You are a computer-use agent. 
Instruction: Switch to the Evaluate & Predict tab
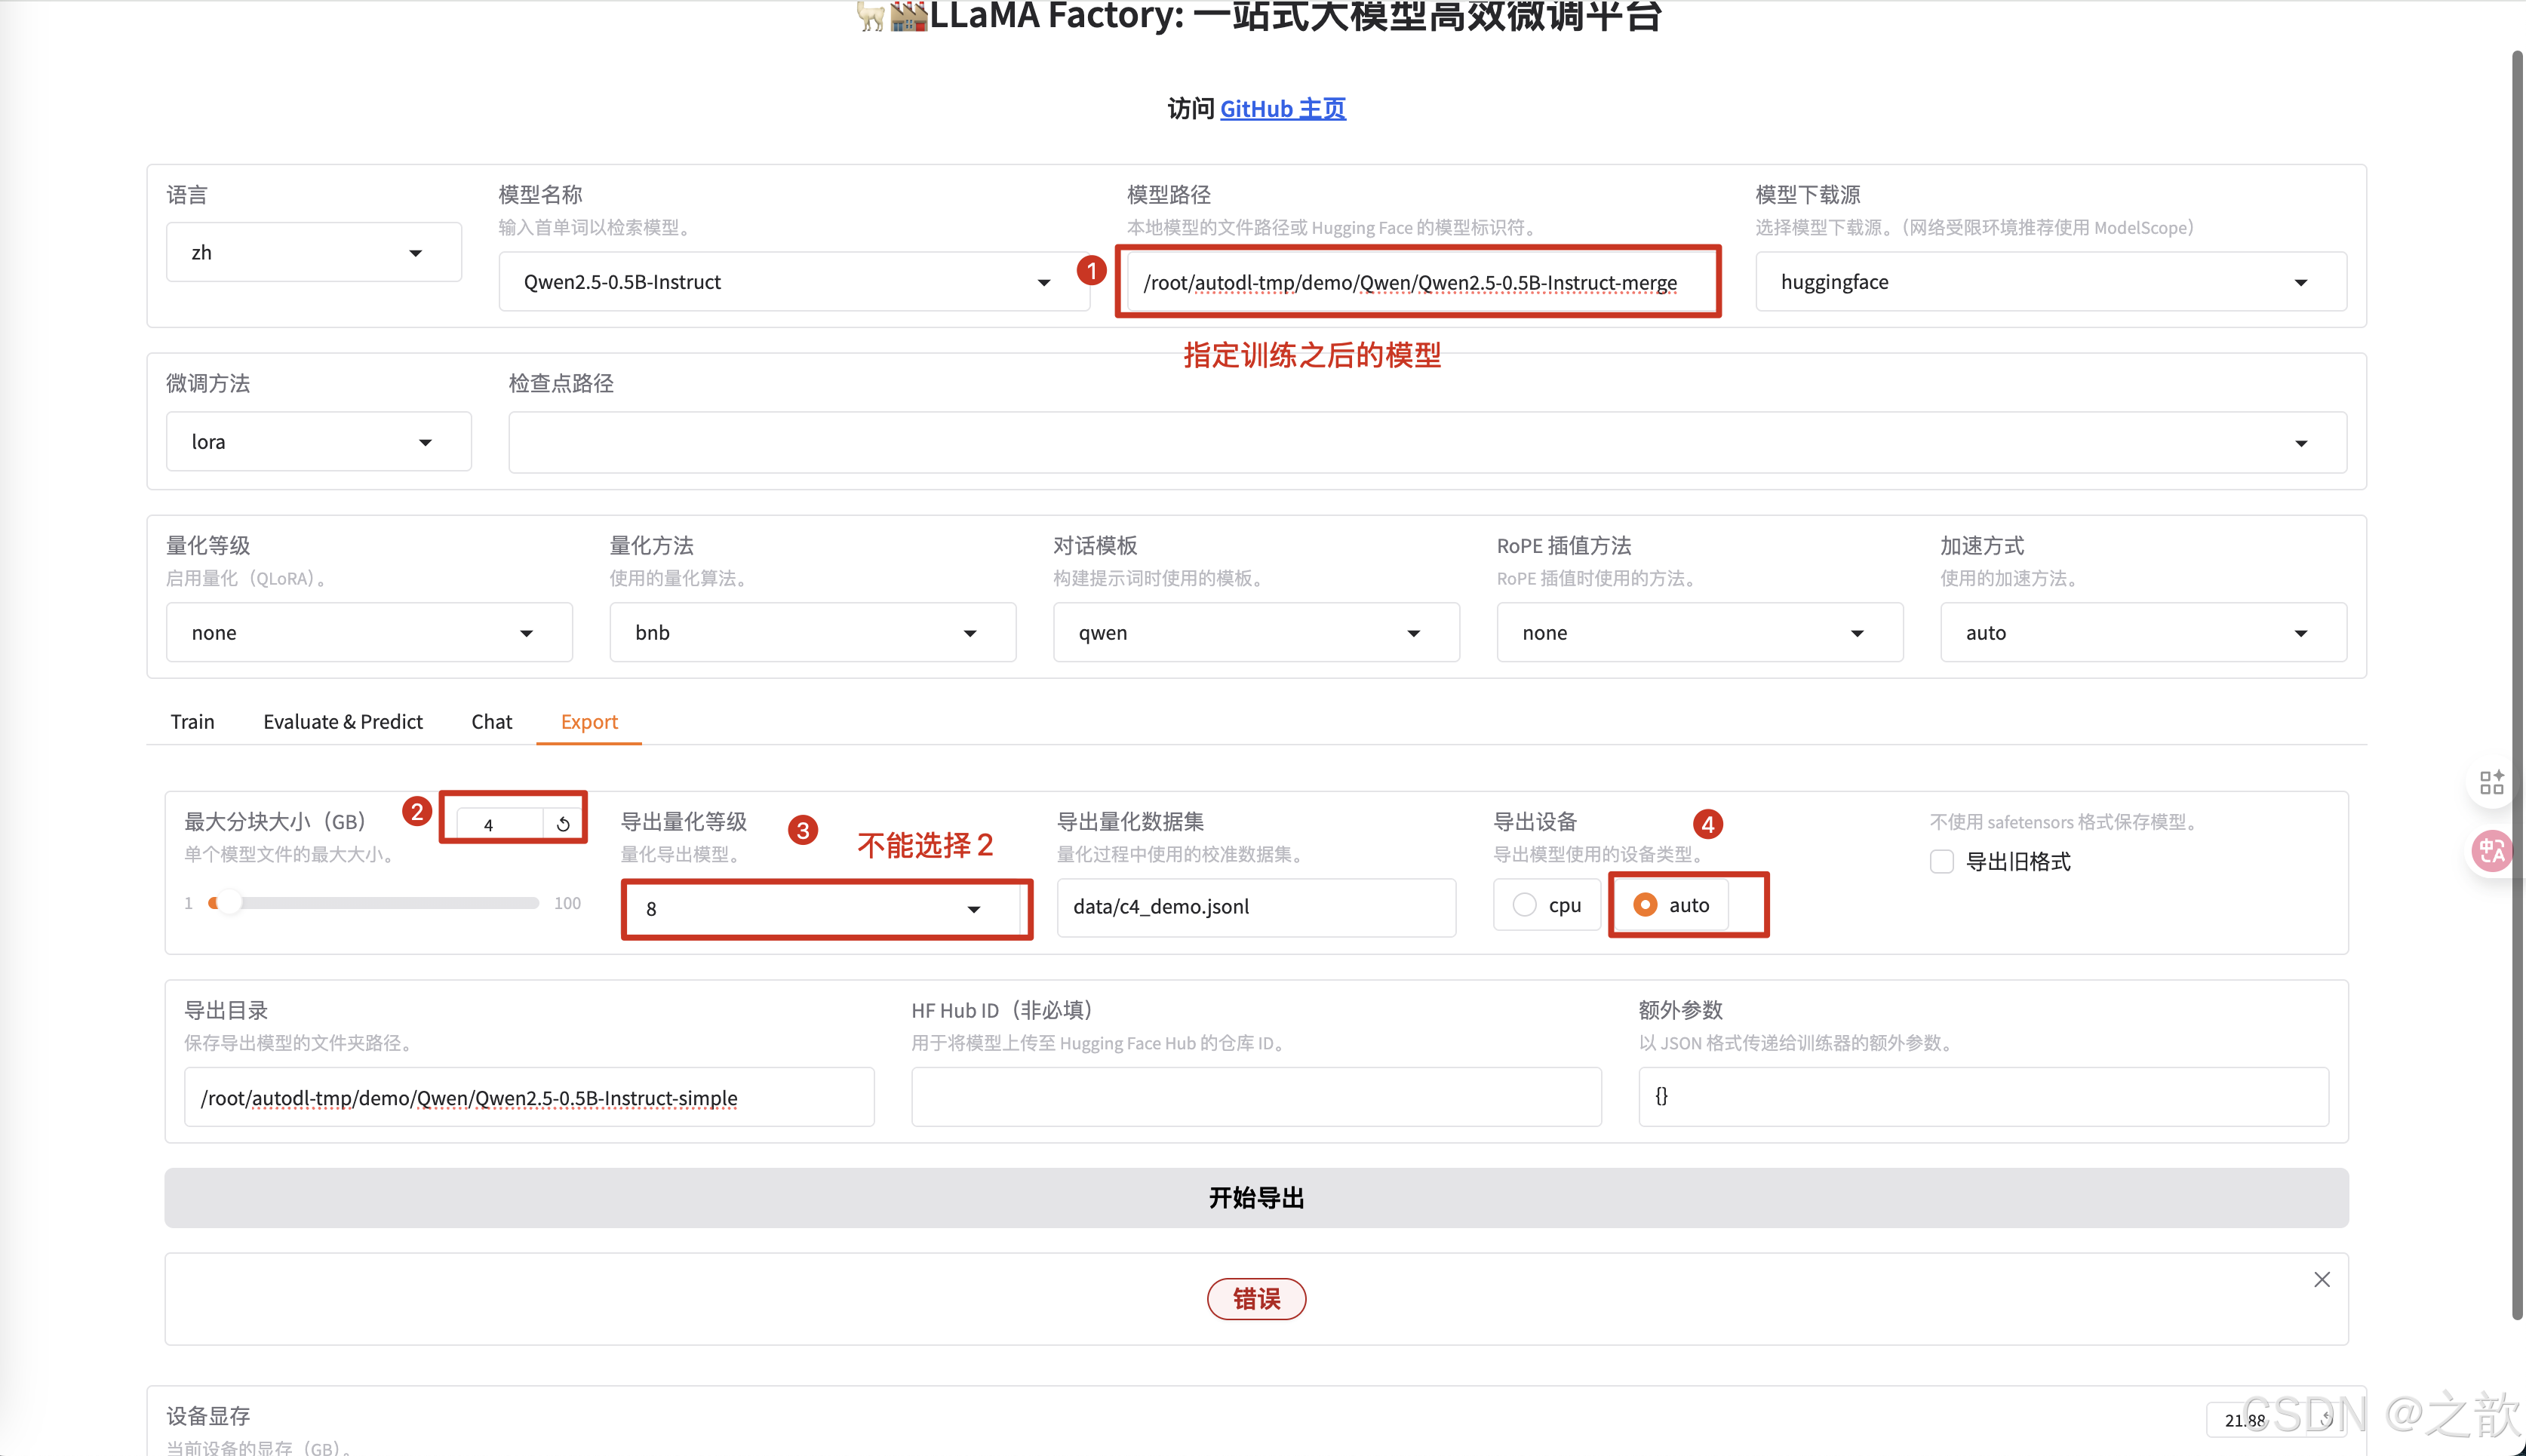[343, 721]
